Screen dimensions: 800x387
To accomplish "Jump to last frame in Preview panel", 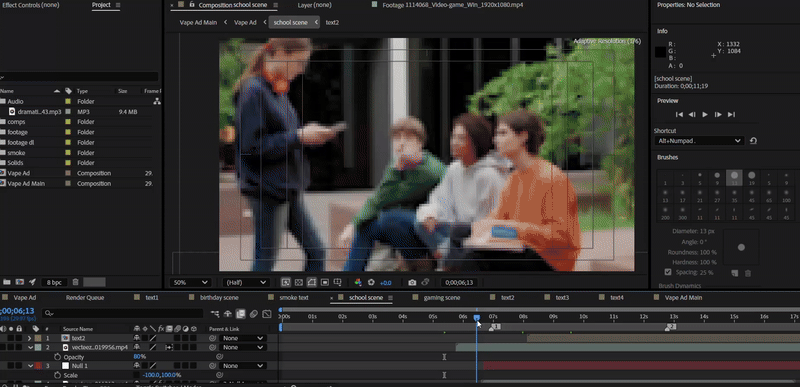I will pos(731,115).
